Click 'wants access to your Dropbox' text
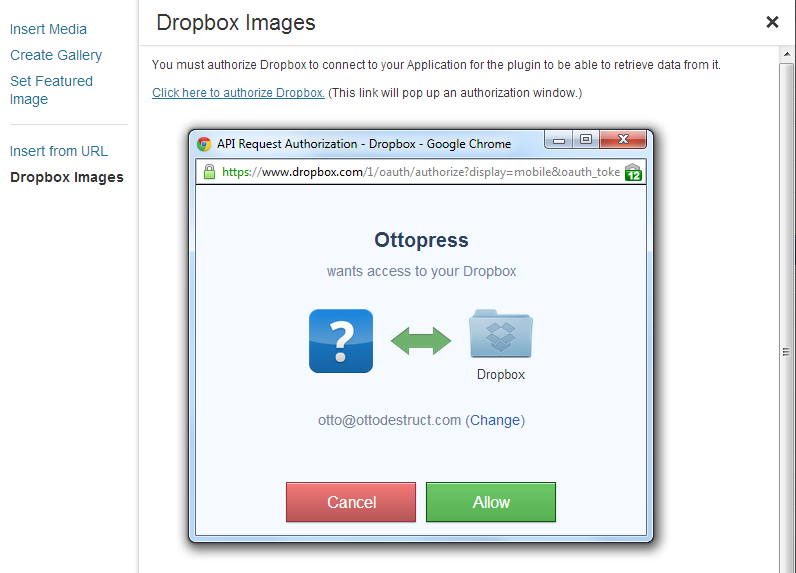 pyautogui.click(x=421, y=271)
